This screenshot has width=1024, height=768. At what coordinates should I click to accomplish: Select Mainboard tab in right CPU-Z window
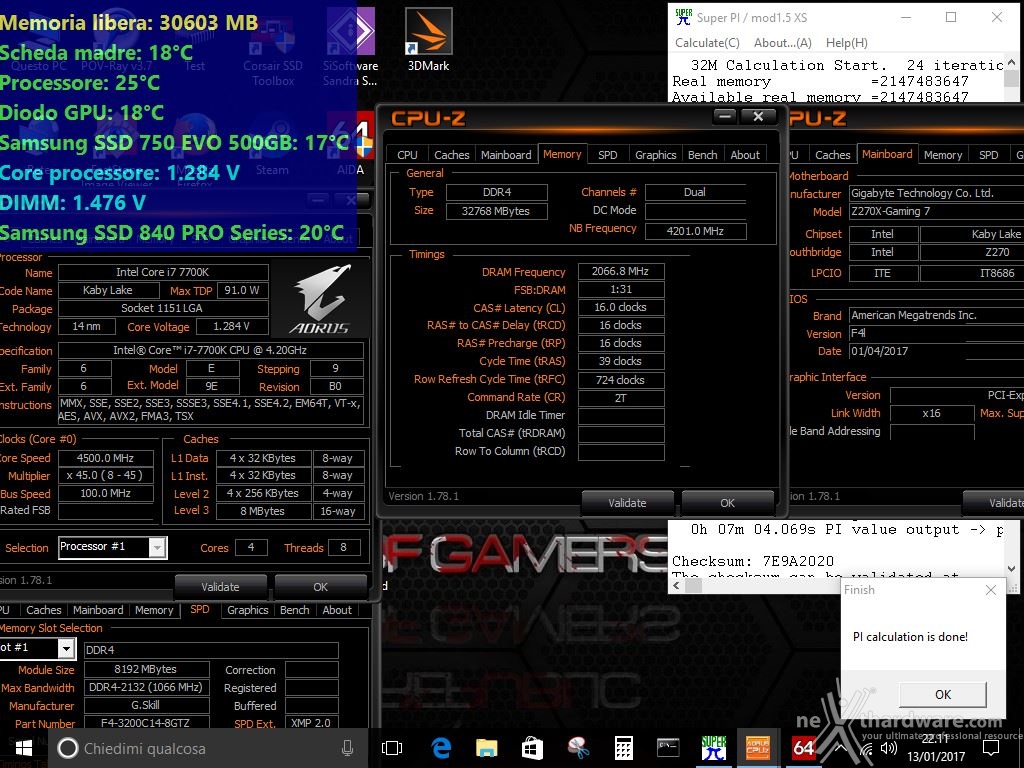[x=887, y=154]
